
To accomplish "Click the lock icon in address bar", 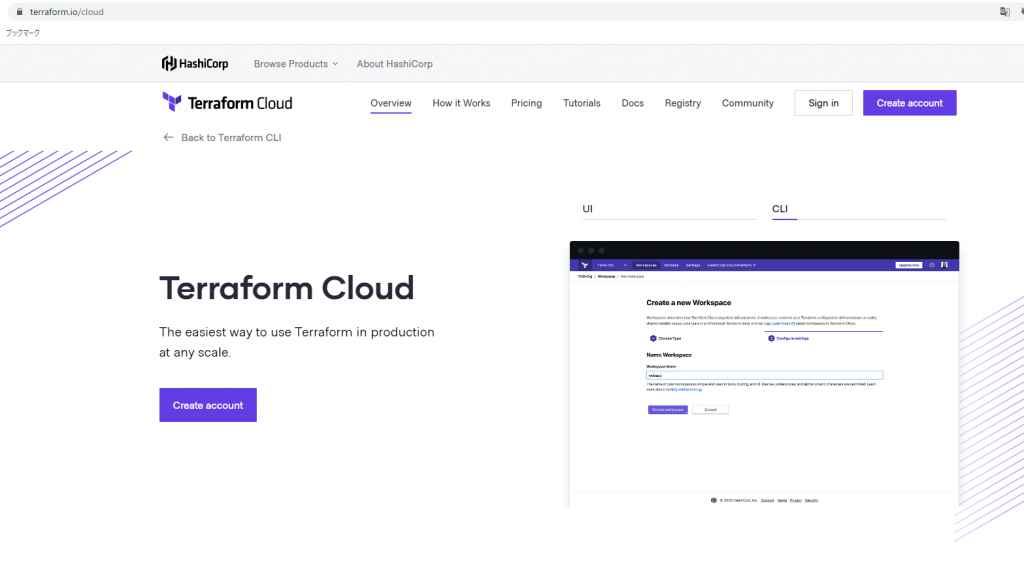I will (19, 12).
